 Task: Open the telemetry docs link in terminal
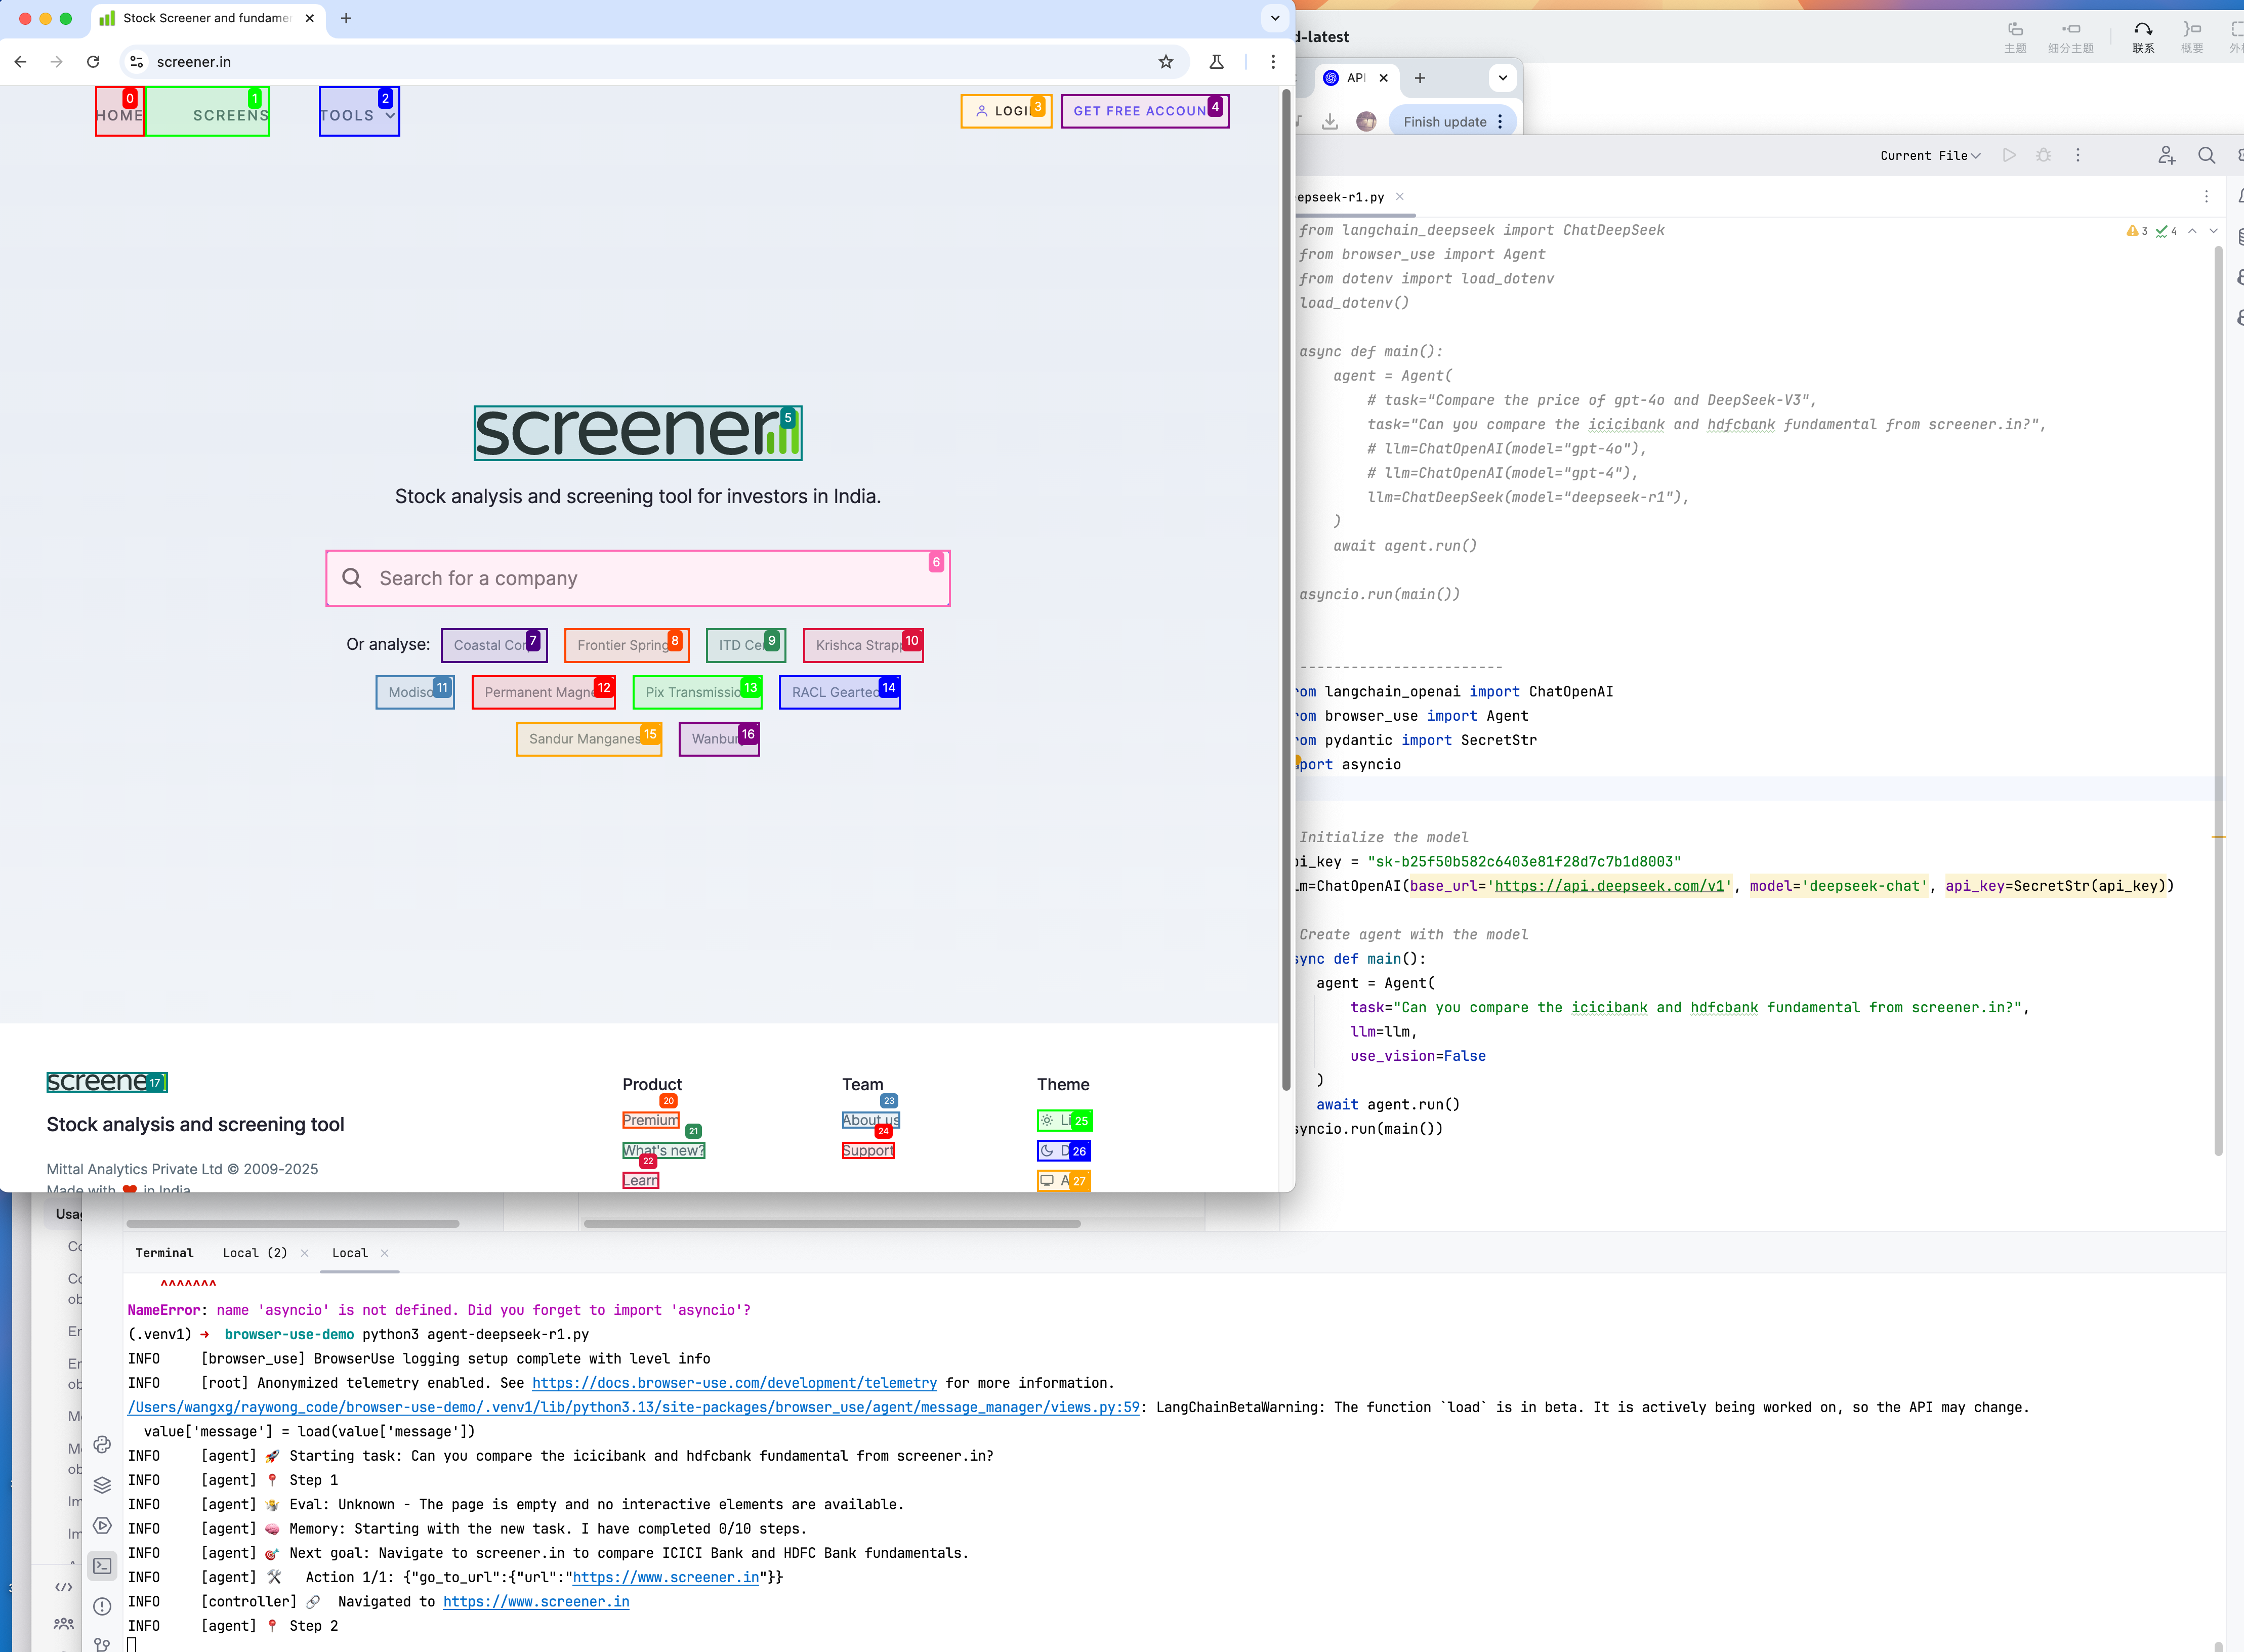click(734, 1383)
